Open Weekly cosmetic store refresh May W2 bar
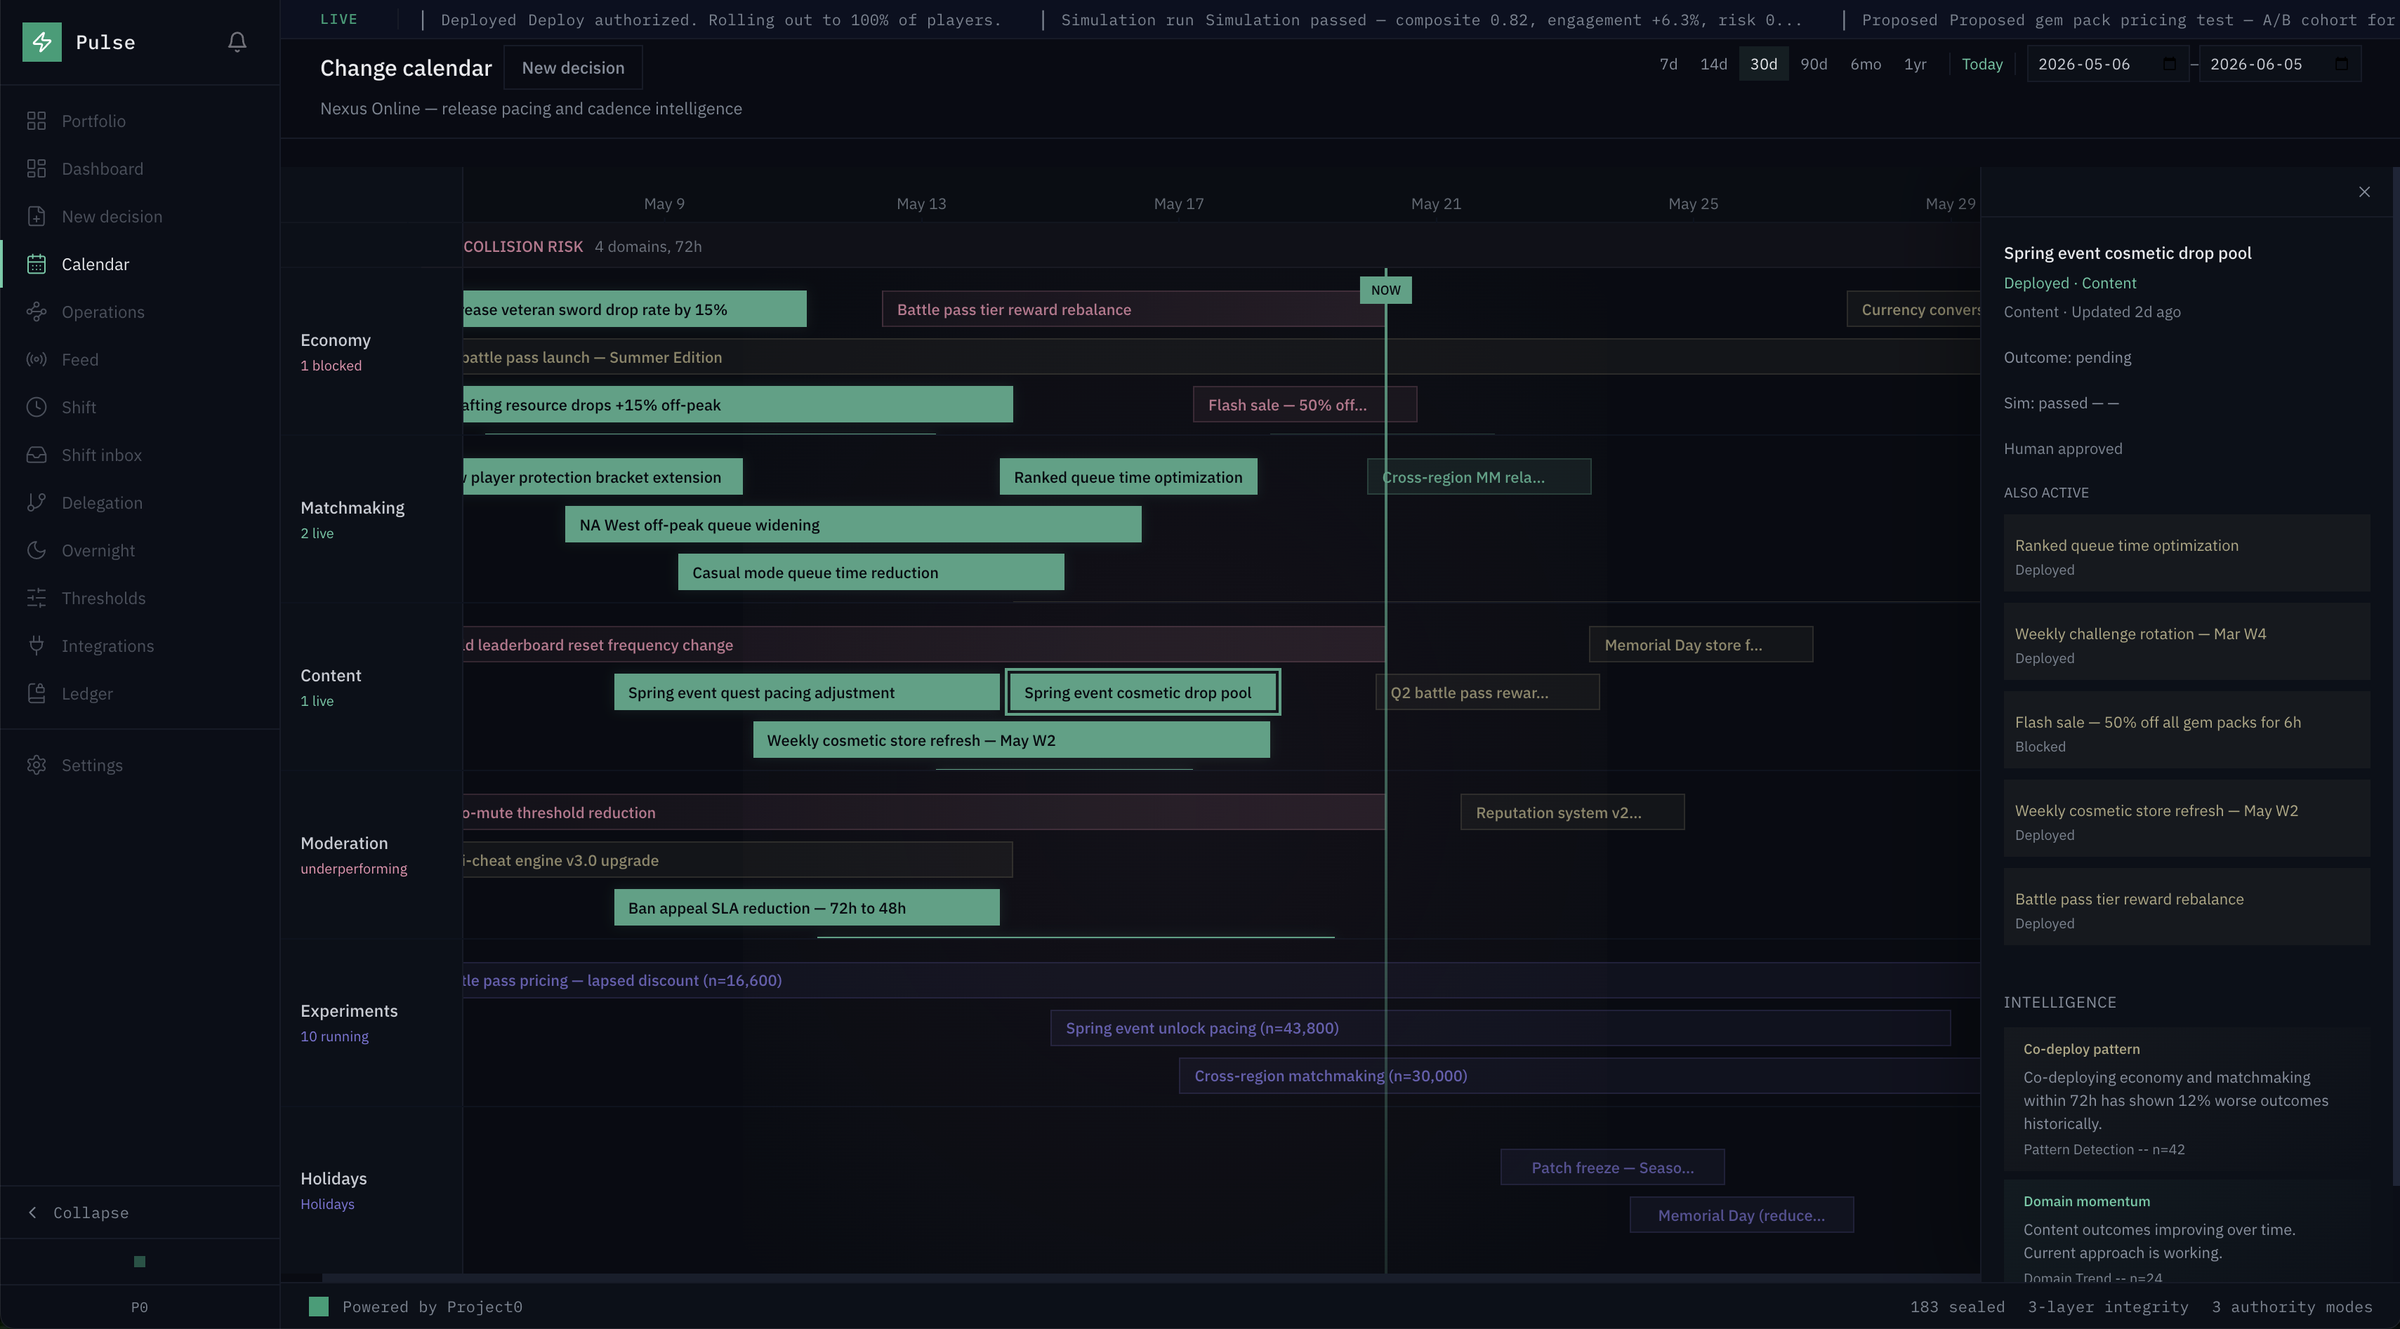The image size is (2400, 1329). pyautogui.click(x=1011, y=740)
